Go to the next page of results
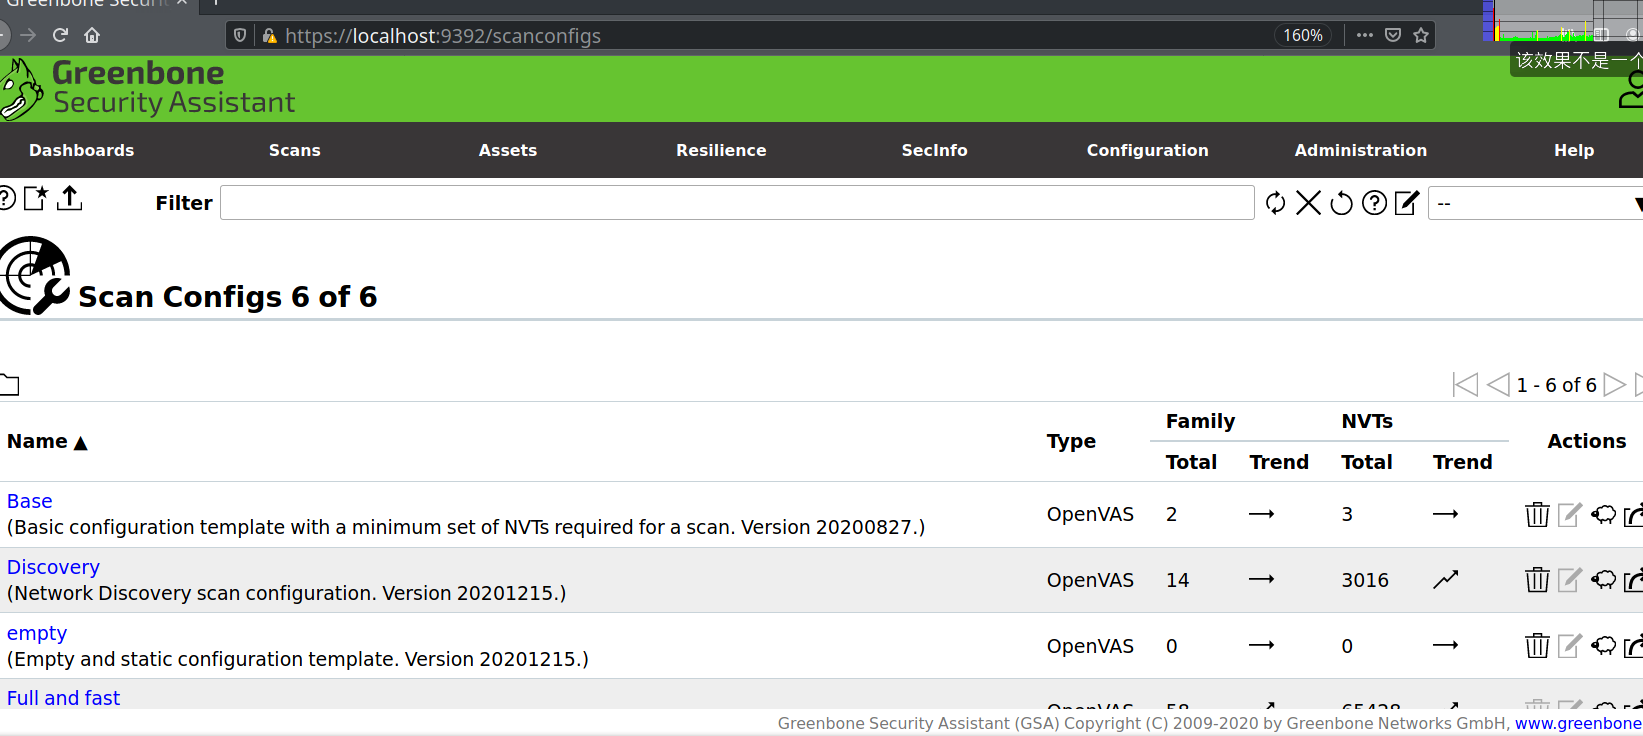The width and height of the screenshot is (1643, 736). click(1614, 385)
